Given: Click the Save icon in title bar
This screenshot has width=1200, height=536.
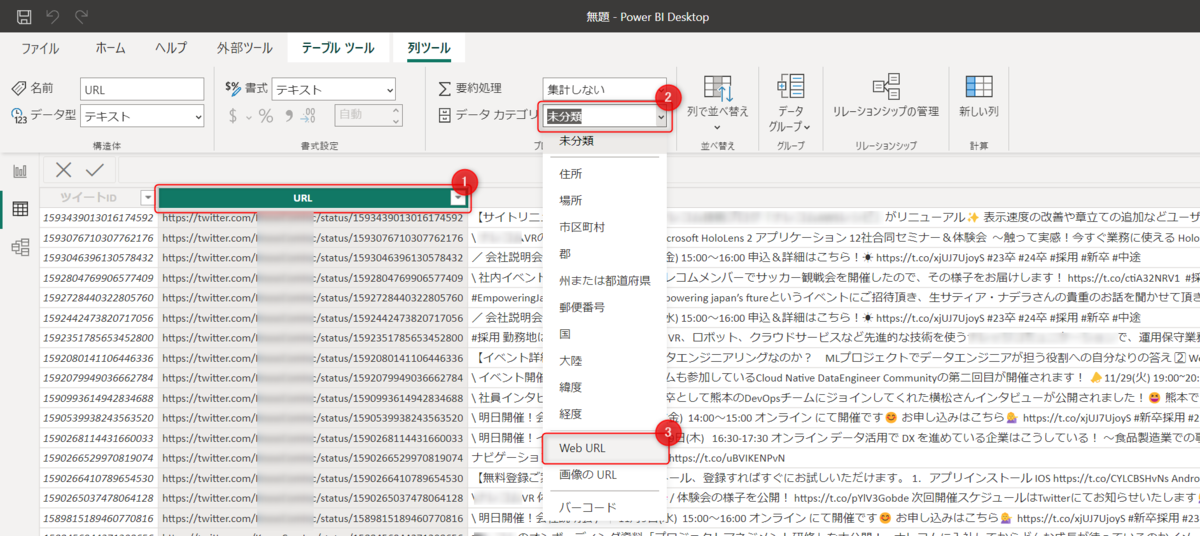Looking at the screenshot, I should pyautogui.click(x=24, y=17).
